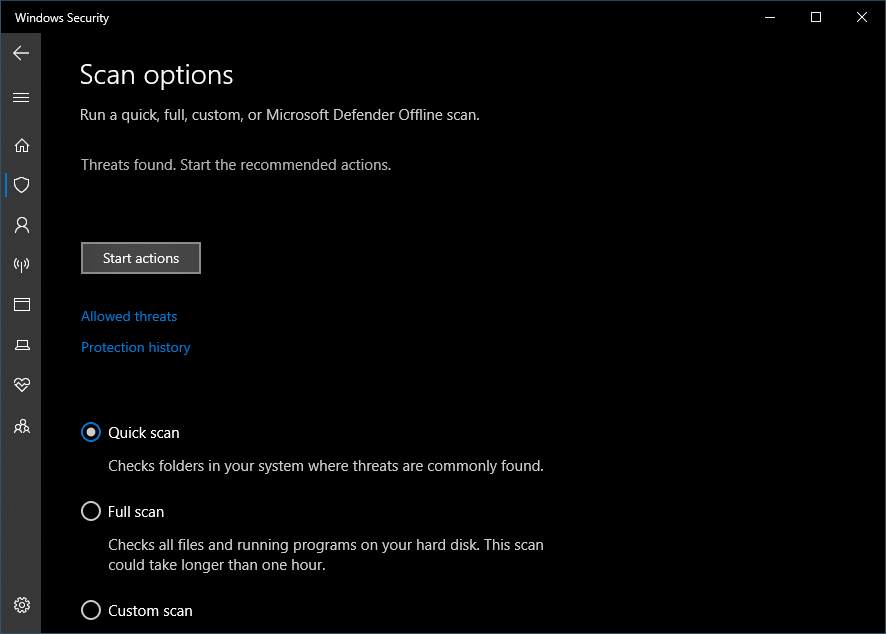View Protection history

[x=135, y=347]
